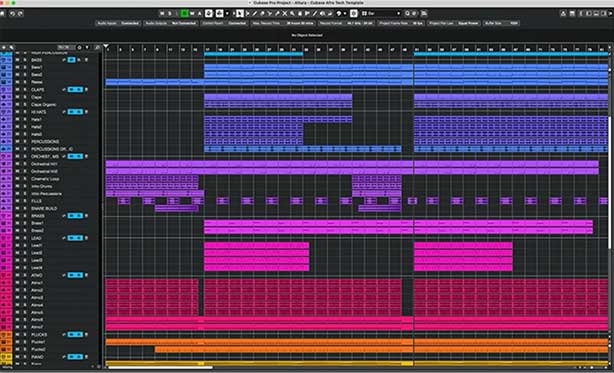The width and height of the screenshot is (614, 373).
Task: Toggle Write automation (W) for all tracks
Action: [192, 13]
